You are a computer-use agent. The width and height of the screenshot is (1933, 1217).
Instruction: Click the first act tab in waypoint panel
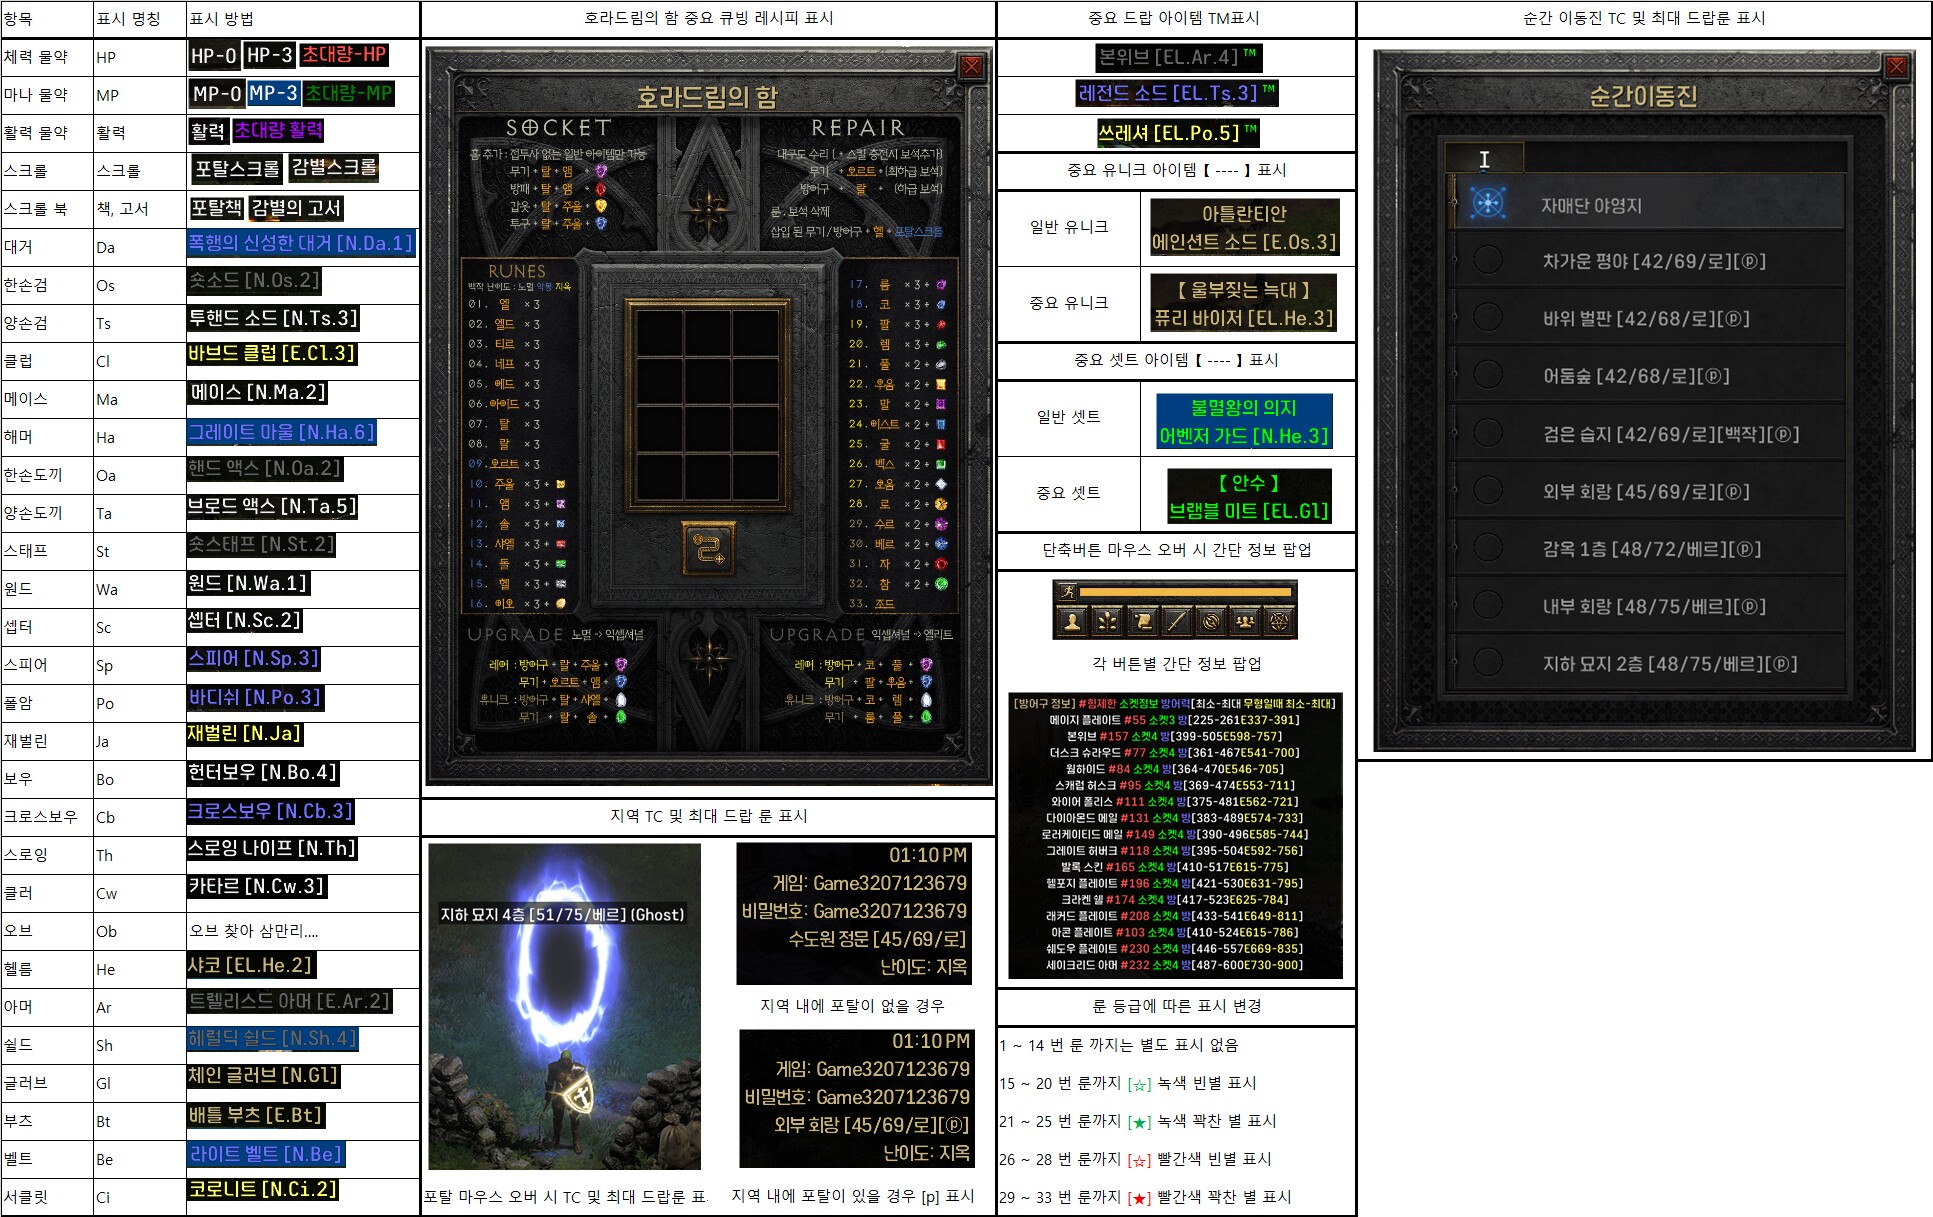(x=1484, y=158)
